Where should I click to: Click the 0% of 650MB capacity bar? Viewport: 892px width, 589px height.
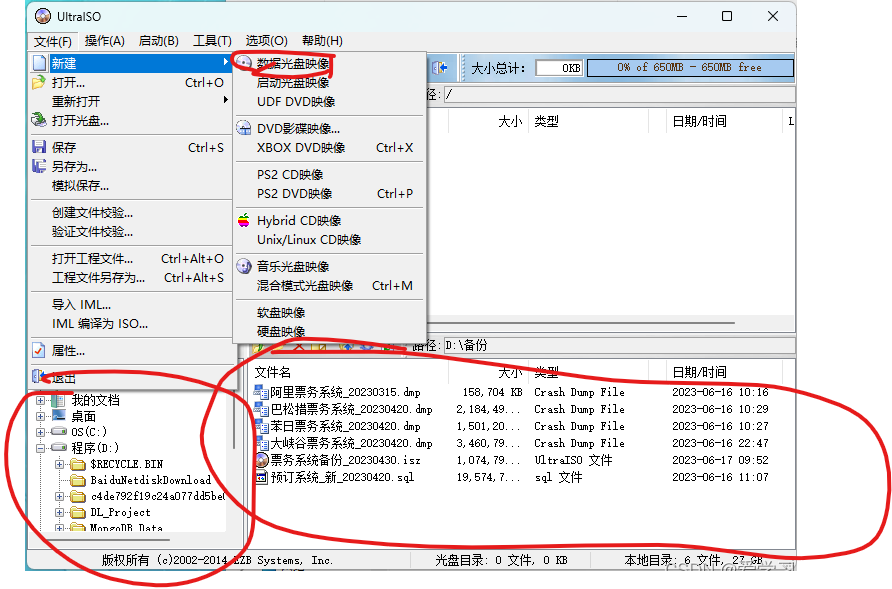coord(690,68)
